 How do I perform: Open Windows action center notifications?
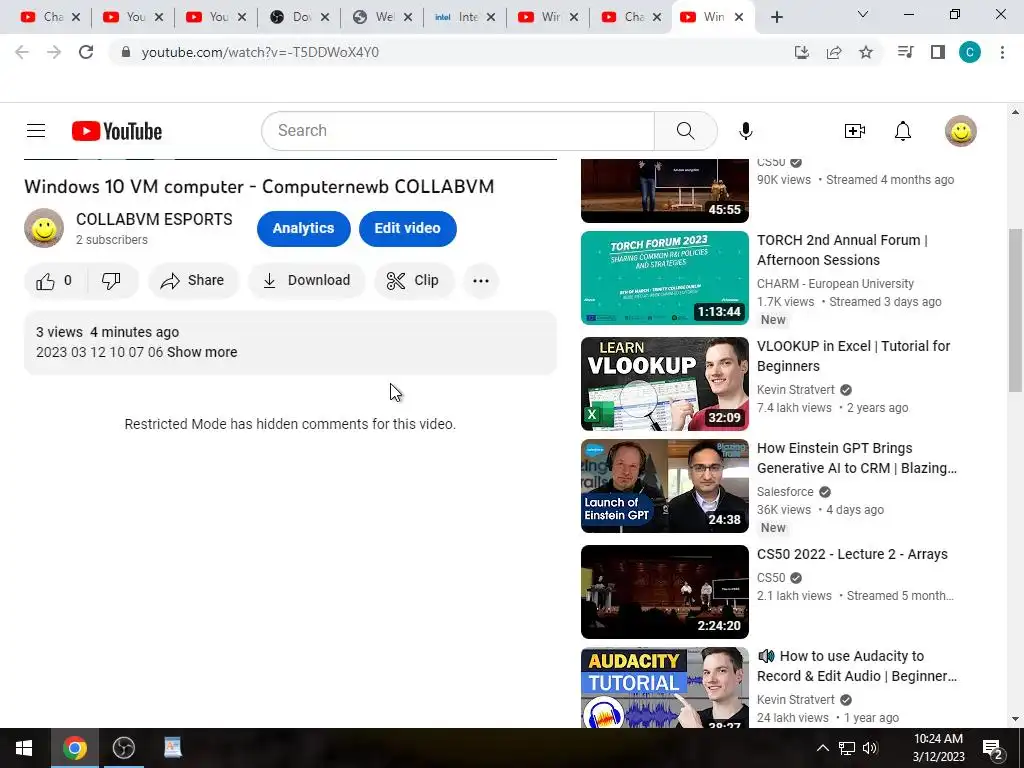coord(993,748)
